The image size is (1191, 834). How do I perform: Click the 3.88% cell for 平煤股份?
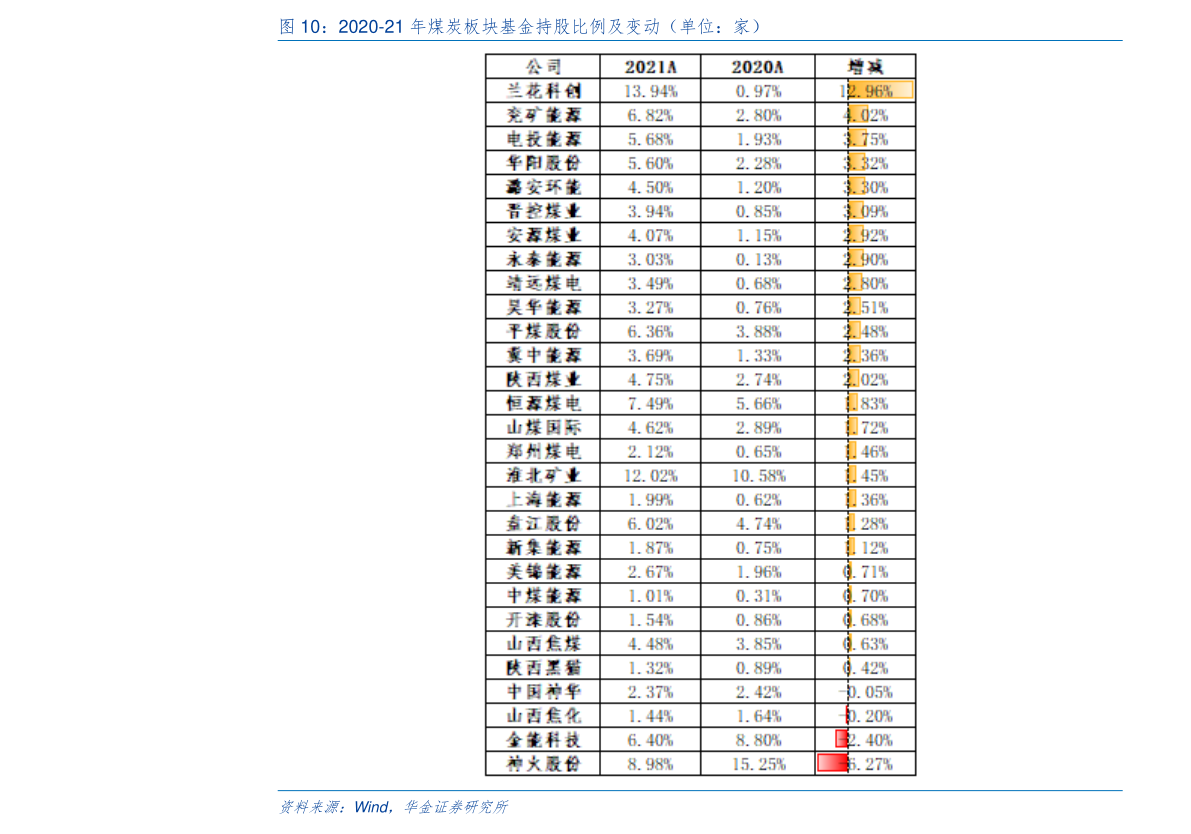pyautogui.click(x=758, y=332)
